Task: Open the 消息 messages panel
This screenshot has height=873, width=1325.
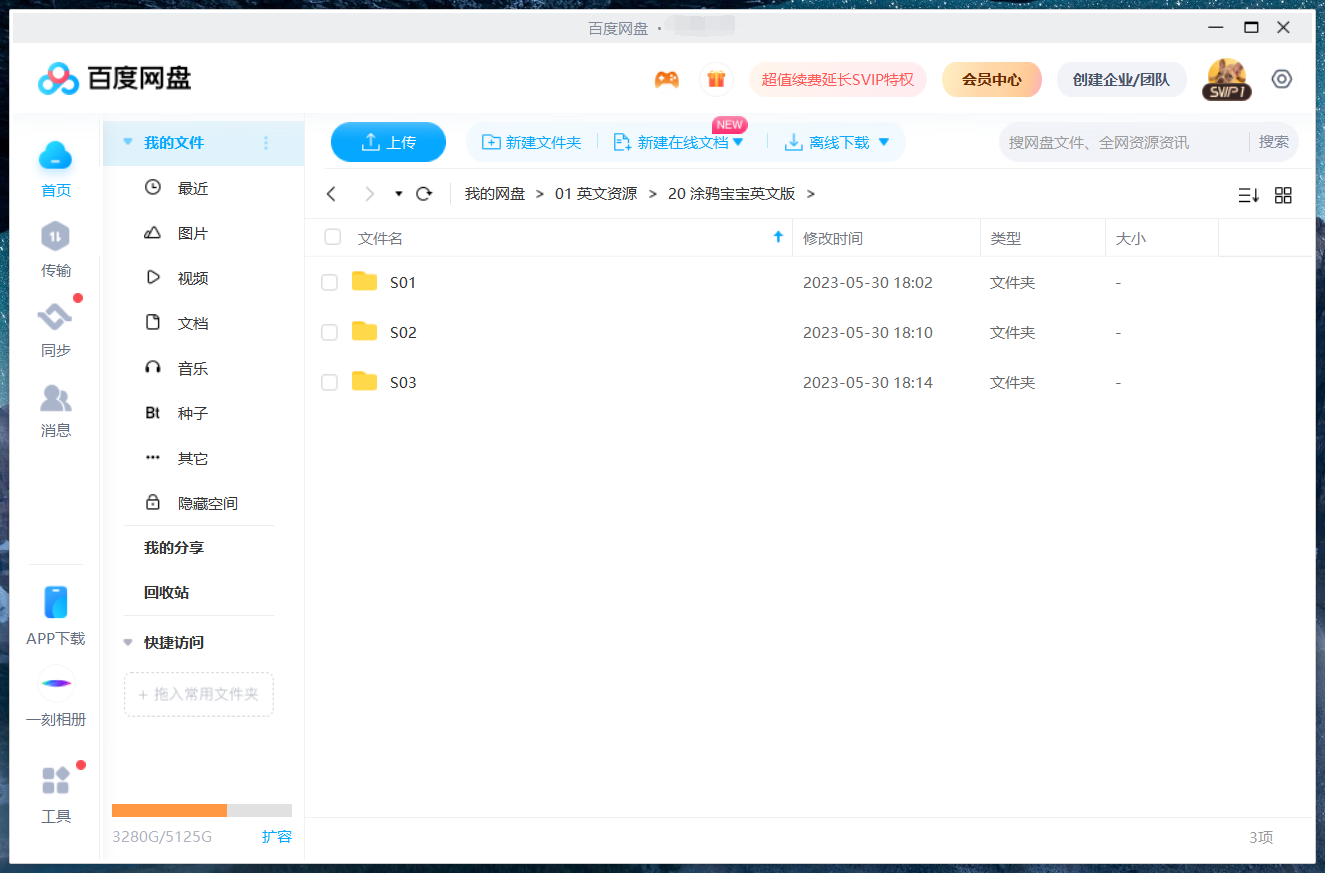Action: tap(55, 410)
